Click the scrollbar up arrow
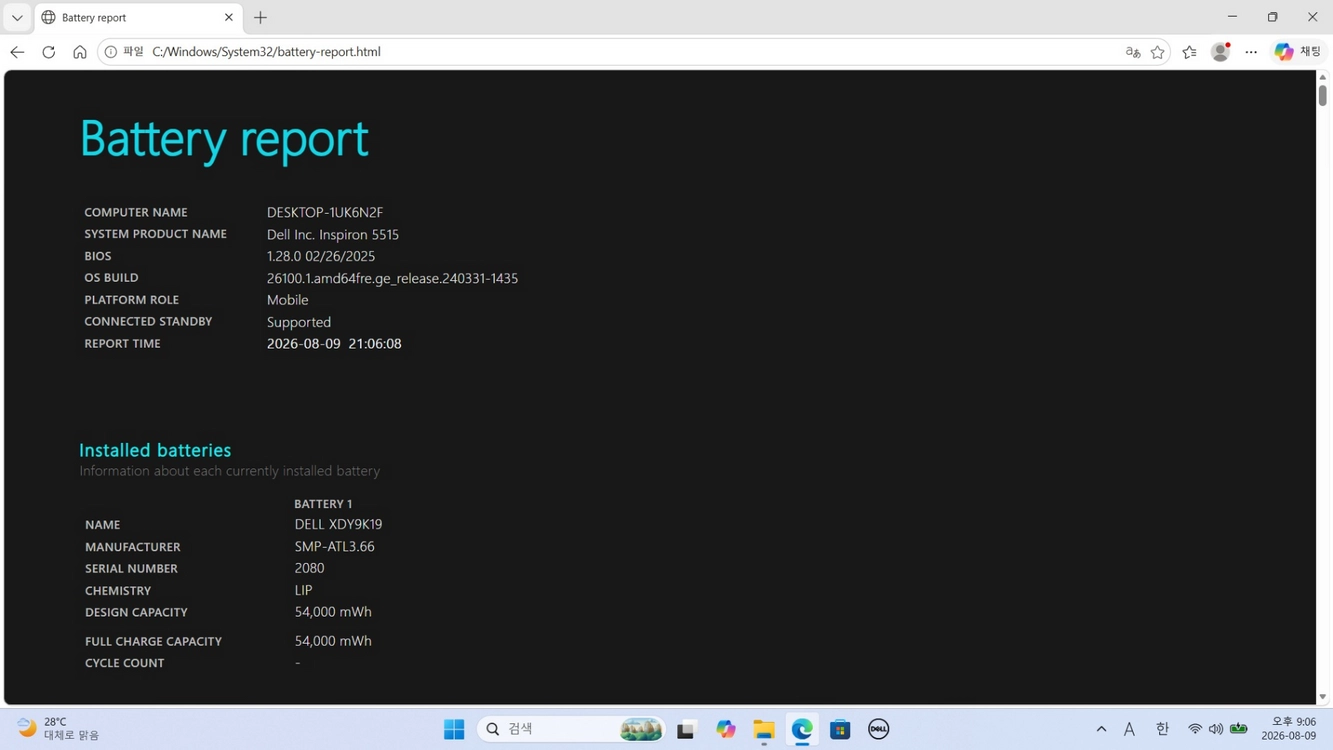The image size is (1333, 750). point(1322,77)
